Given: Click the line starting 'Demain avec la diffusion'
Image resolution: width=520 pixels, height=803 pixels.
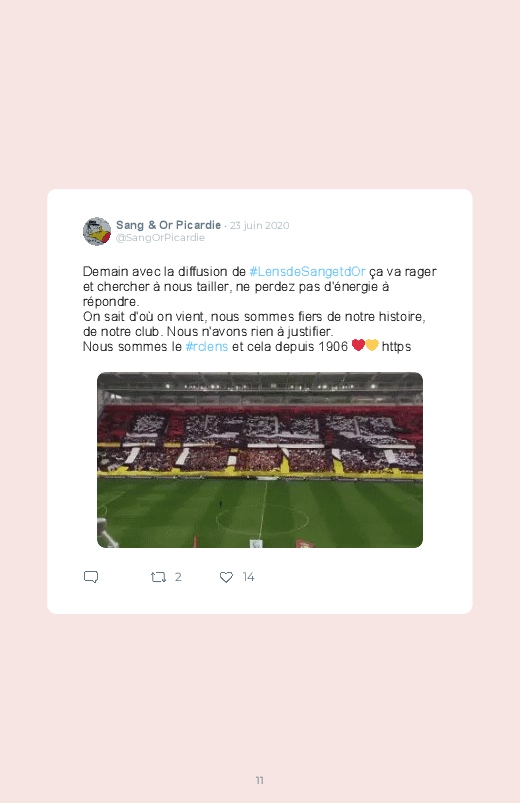Looking at the screenshot, I should point(260,271).
